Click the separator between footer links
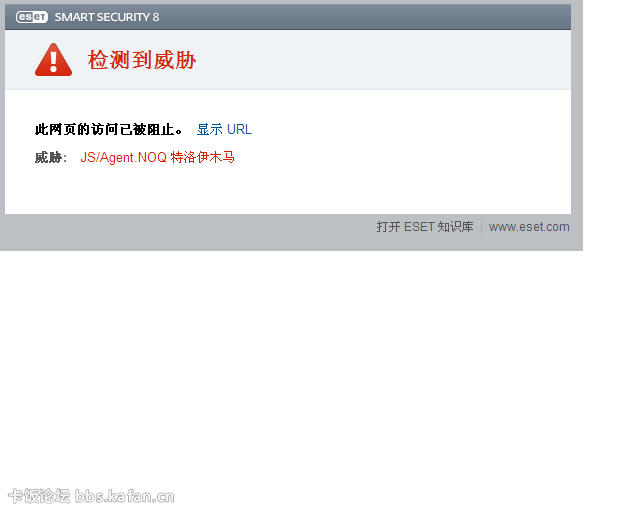Image resolution: width=640 pixels, height=512 pixels. [x=481, y=227]
